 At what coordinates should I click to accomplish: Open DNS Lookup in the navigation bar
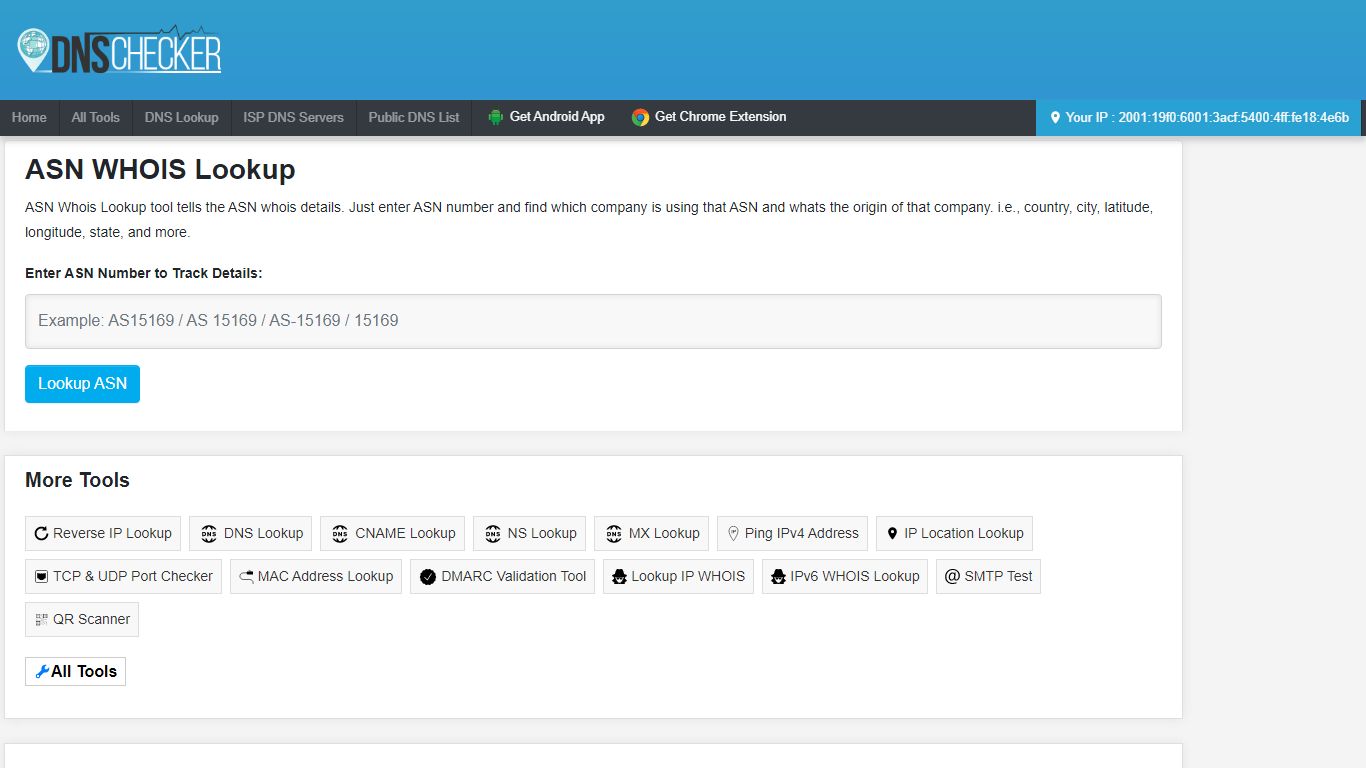[181, 117]
